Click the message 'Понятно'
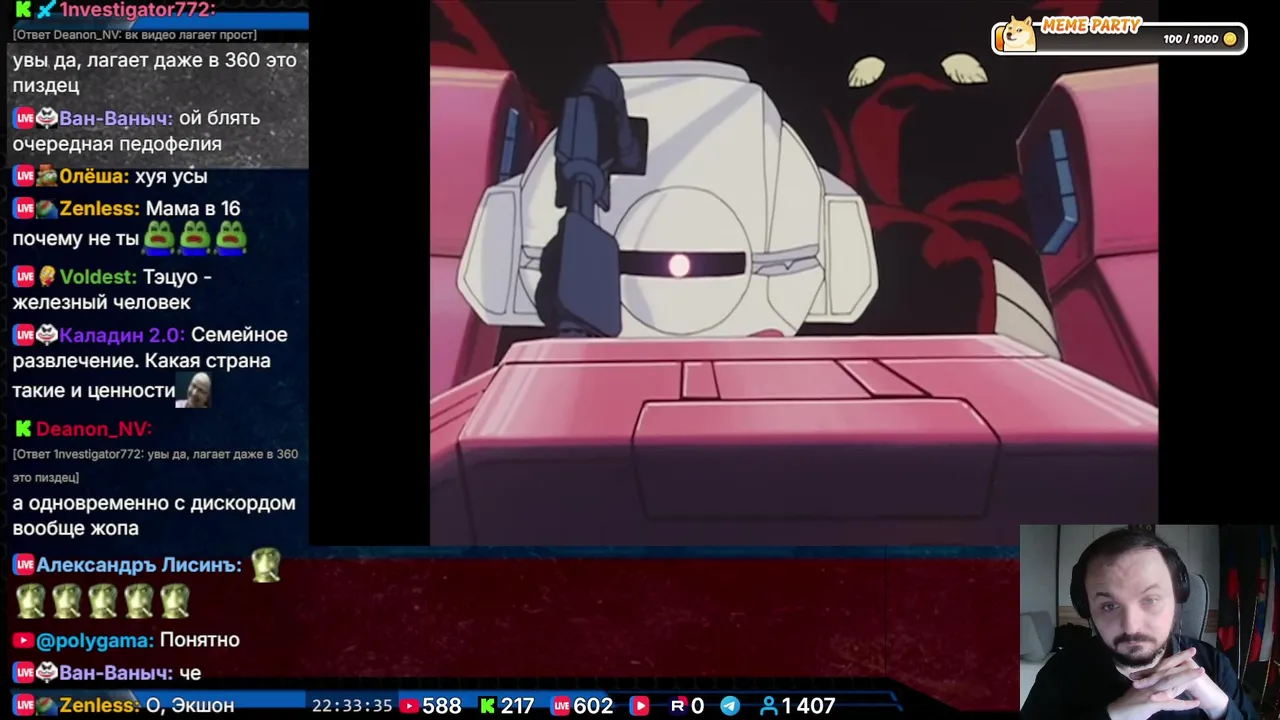Screen dimensions: 1280x720 click(200, 640)
